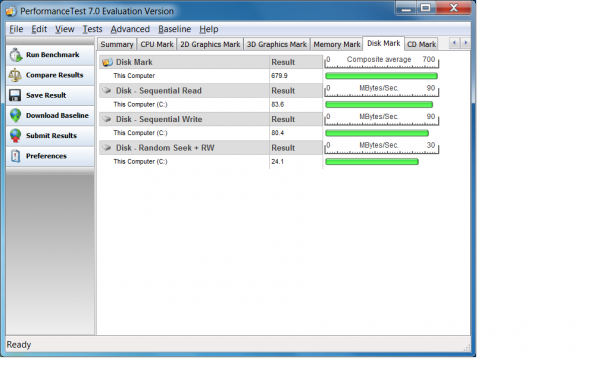Open the File menu
The height and width of the screenshot is (375, 600).
(x=16, y=29)
